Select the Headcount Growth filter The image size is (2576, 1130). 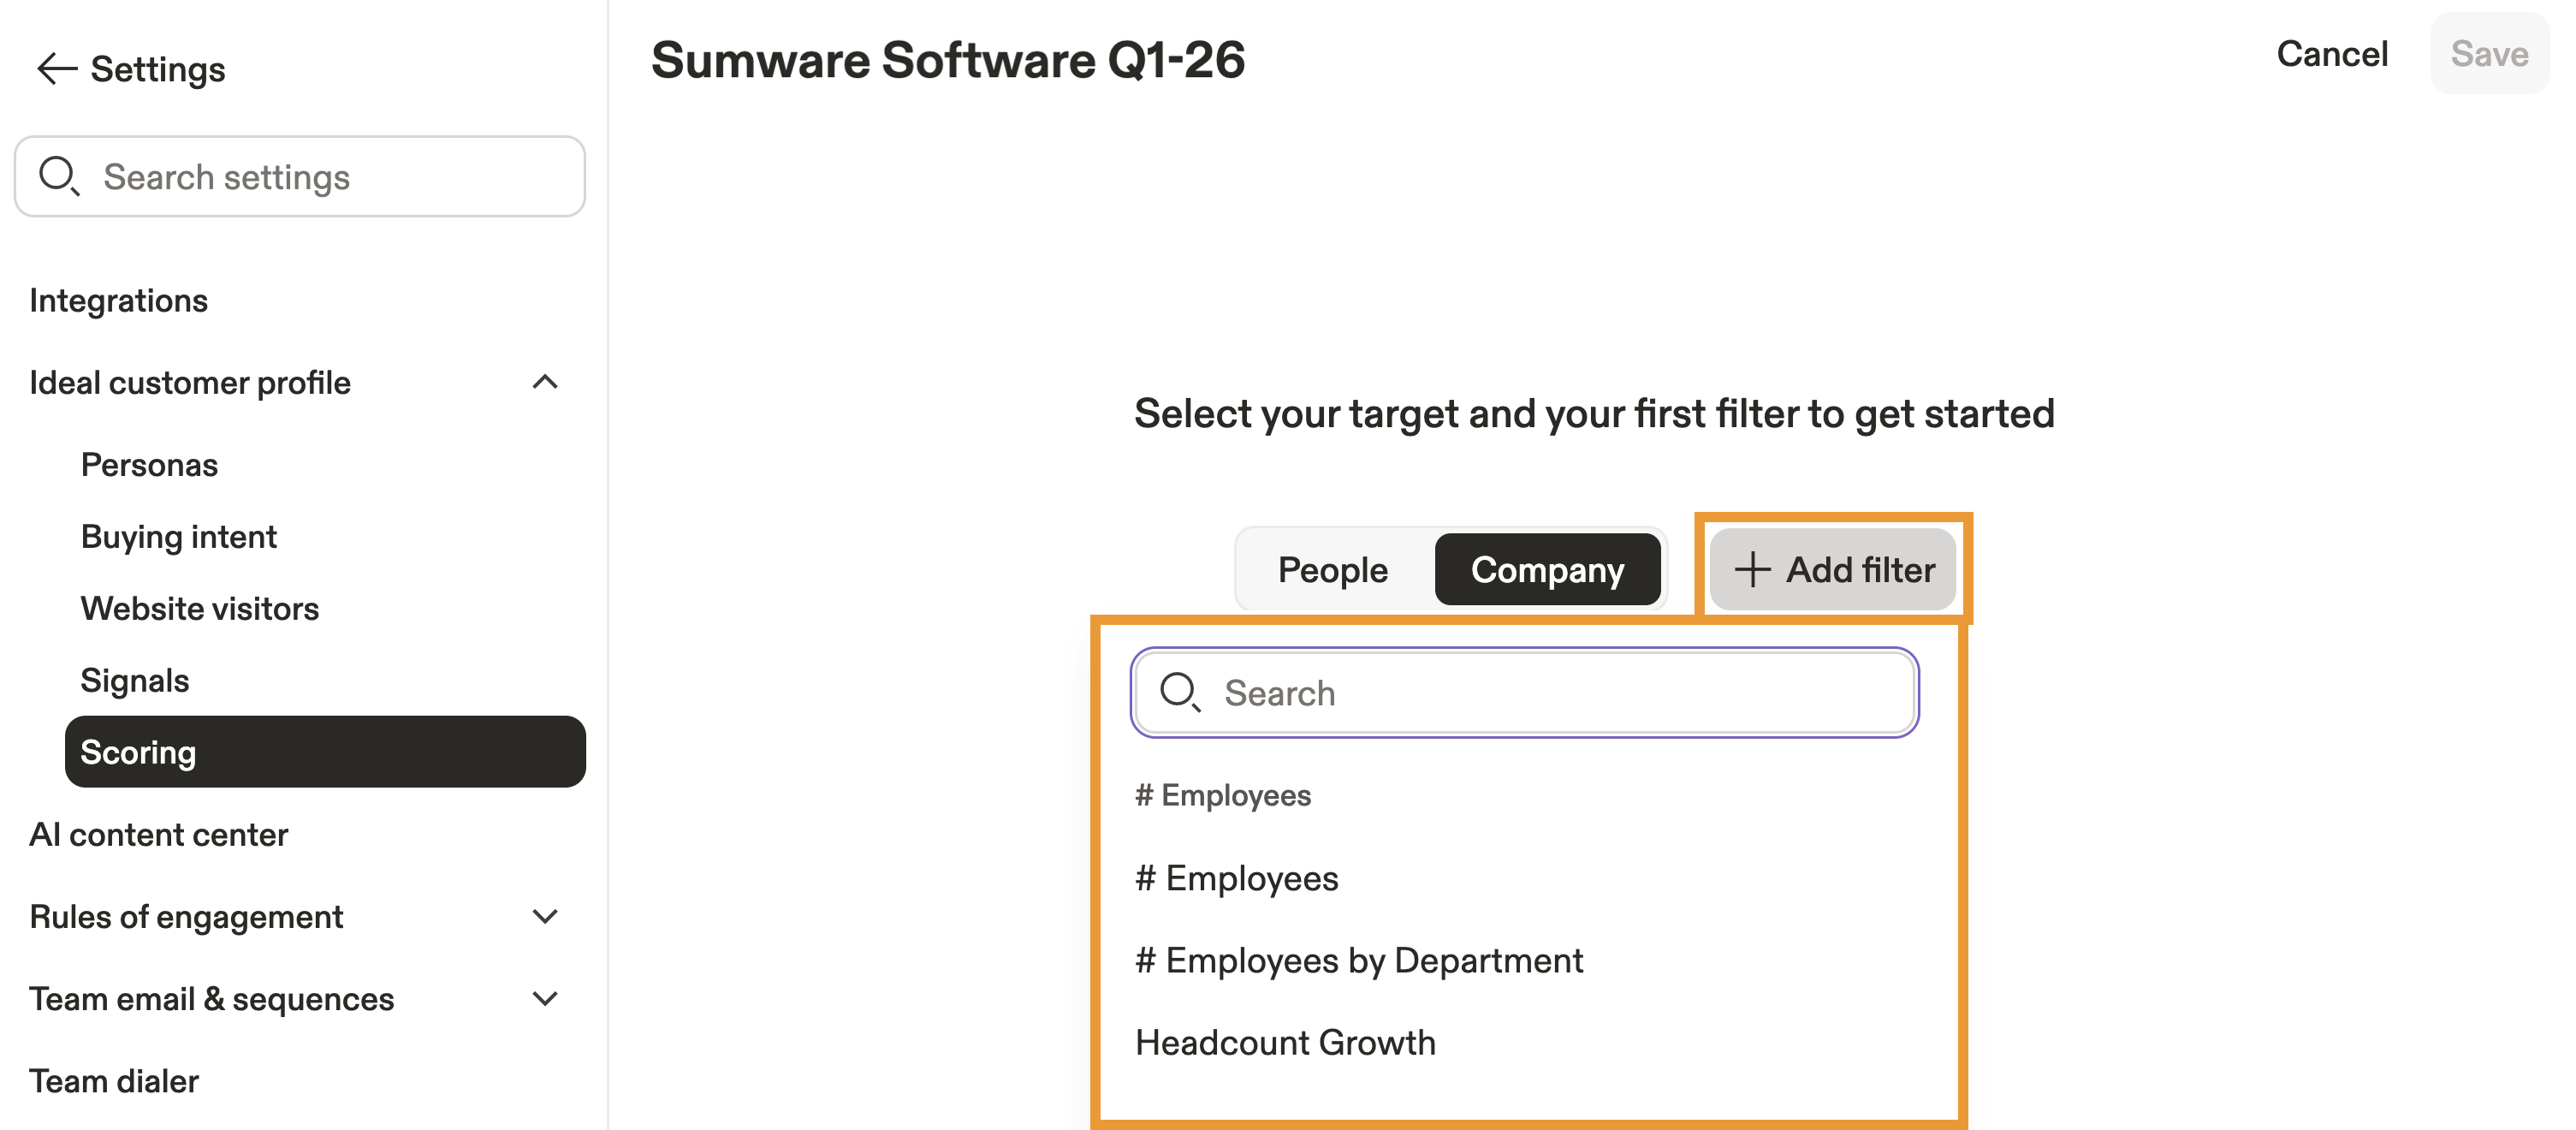(x=1285, y=1042)
